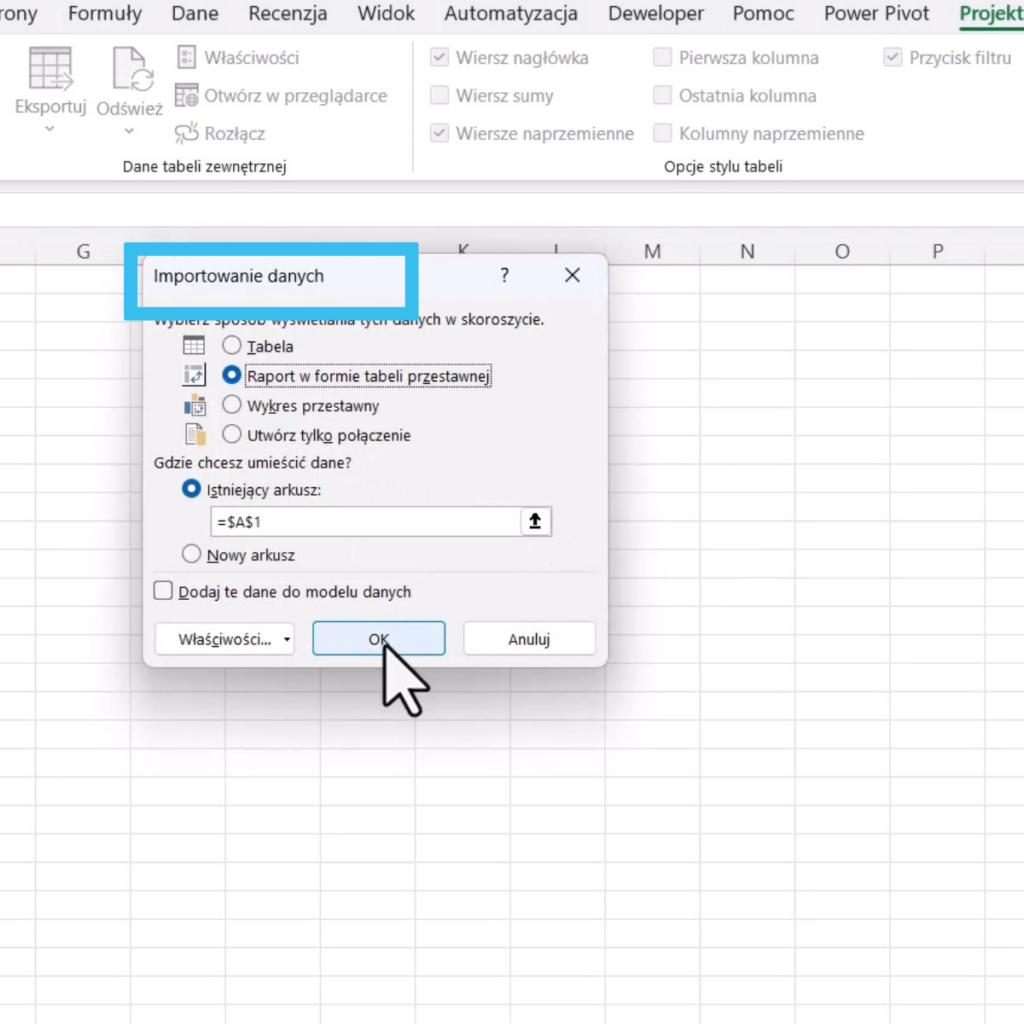Choose Wykres przestawny radio option
This screenshot has height=1024, width=1024.
pos(232,405)
